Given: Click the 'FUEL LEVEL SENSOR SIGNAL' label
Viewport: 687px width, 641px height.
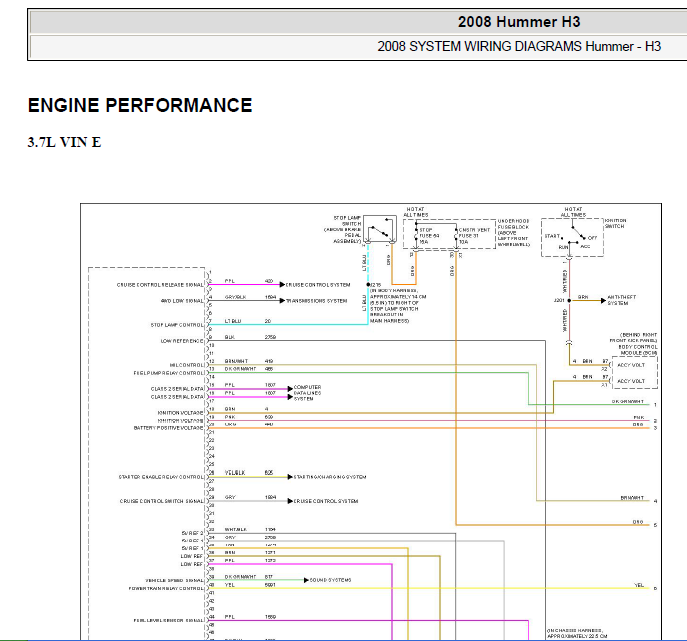Looking at the screenshot, I should [169, 620].
